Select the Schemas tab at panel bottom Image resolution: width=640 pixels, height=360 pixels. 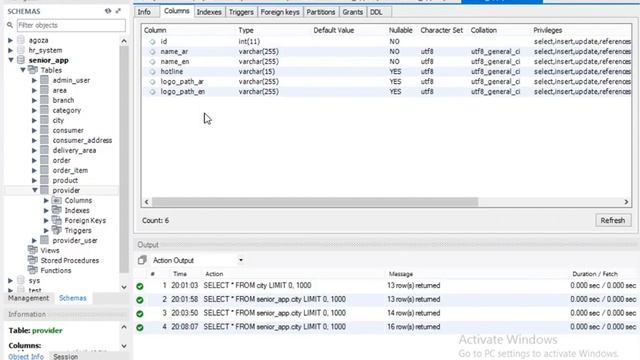tap(73, 298)
